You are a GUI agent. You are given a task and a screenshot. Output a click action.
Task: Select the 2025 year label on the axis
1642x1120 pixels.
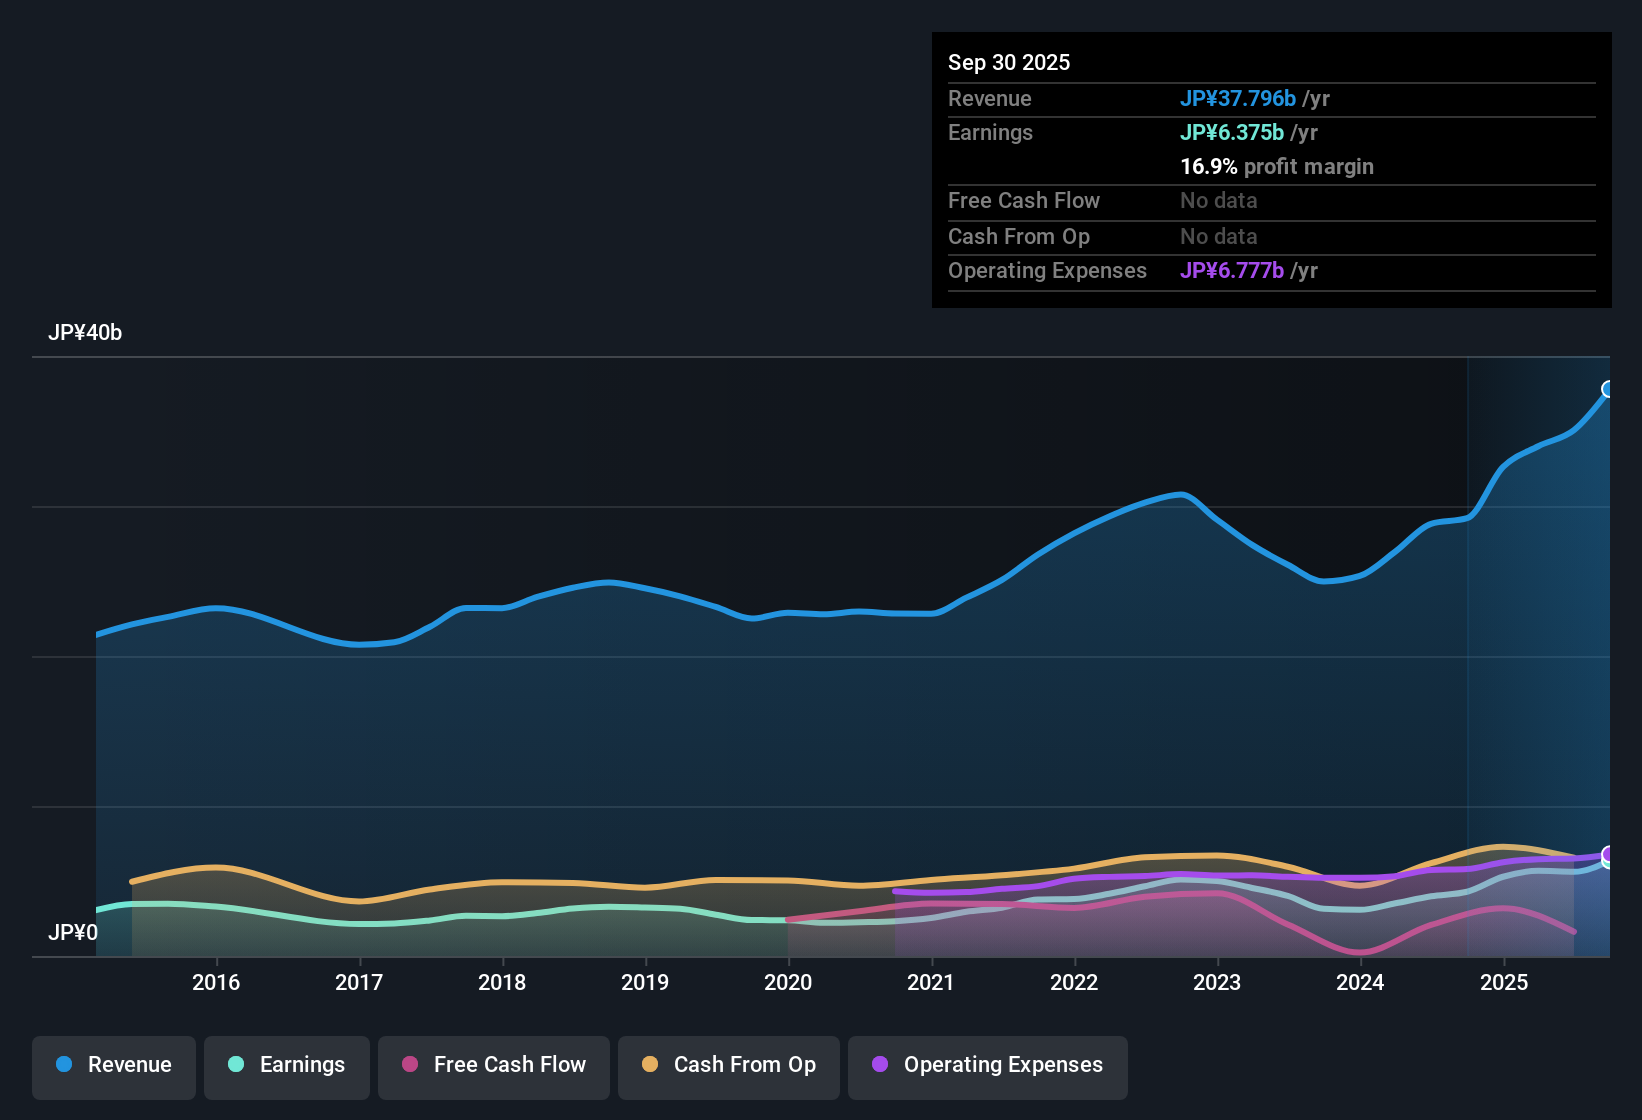1505,983
